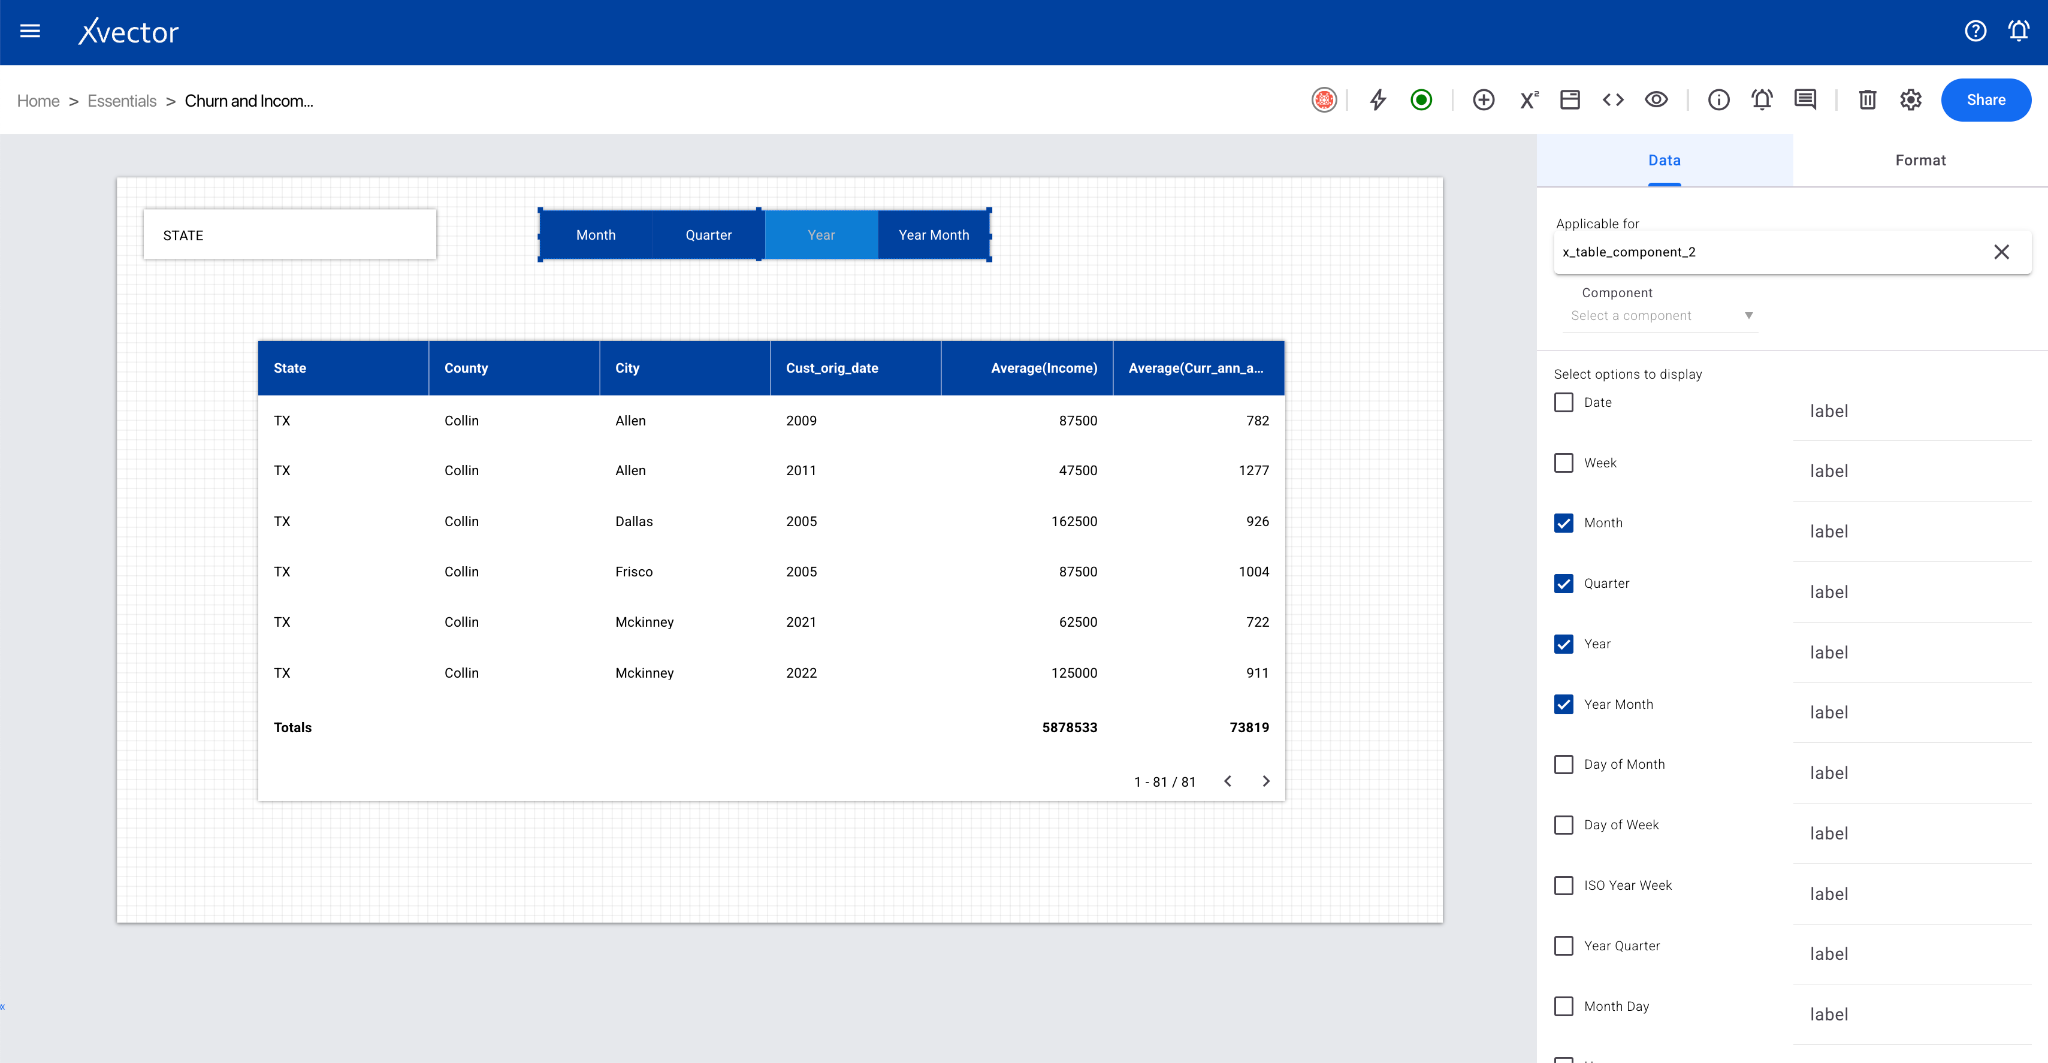Check the Month Day checkbox
The width and height of the screenshot is (2048, 1063).
1564,1006
